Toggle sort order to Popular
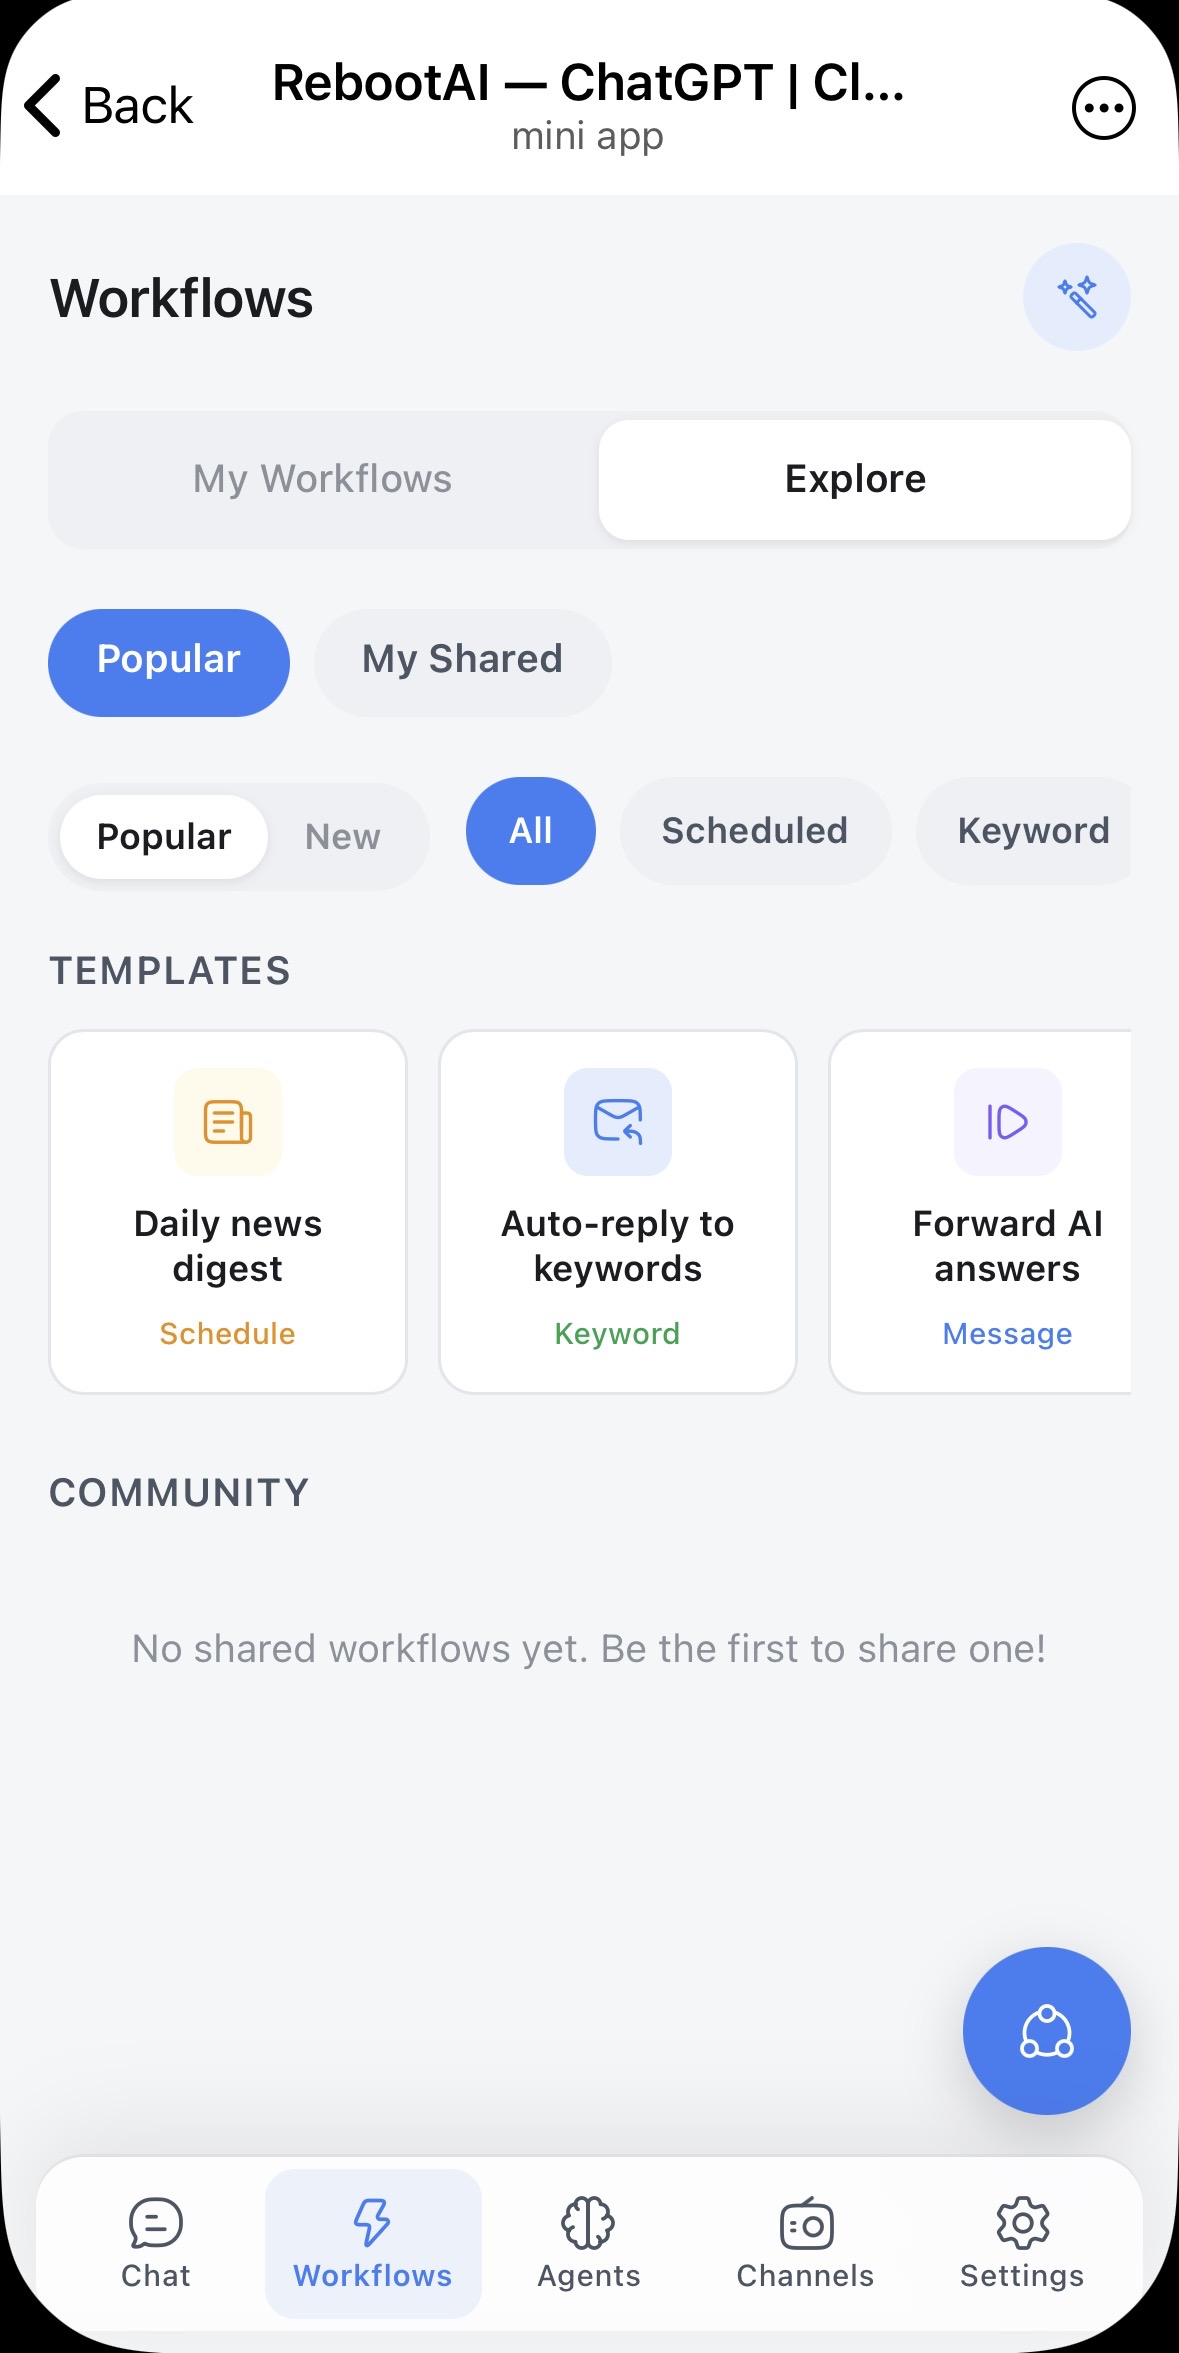This screenshot has height=2353, width=1179. pos(164,837)
